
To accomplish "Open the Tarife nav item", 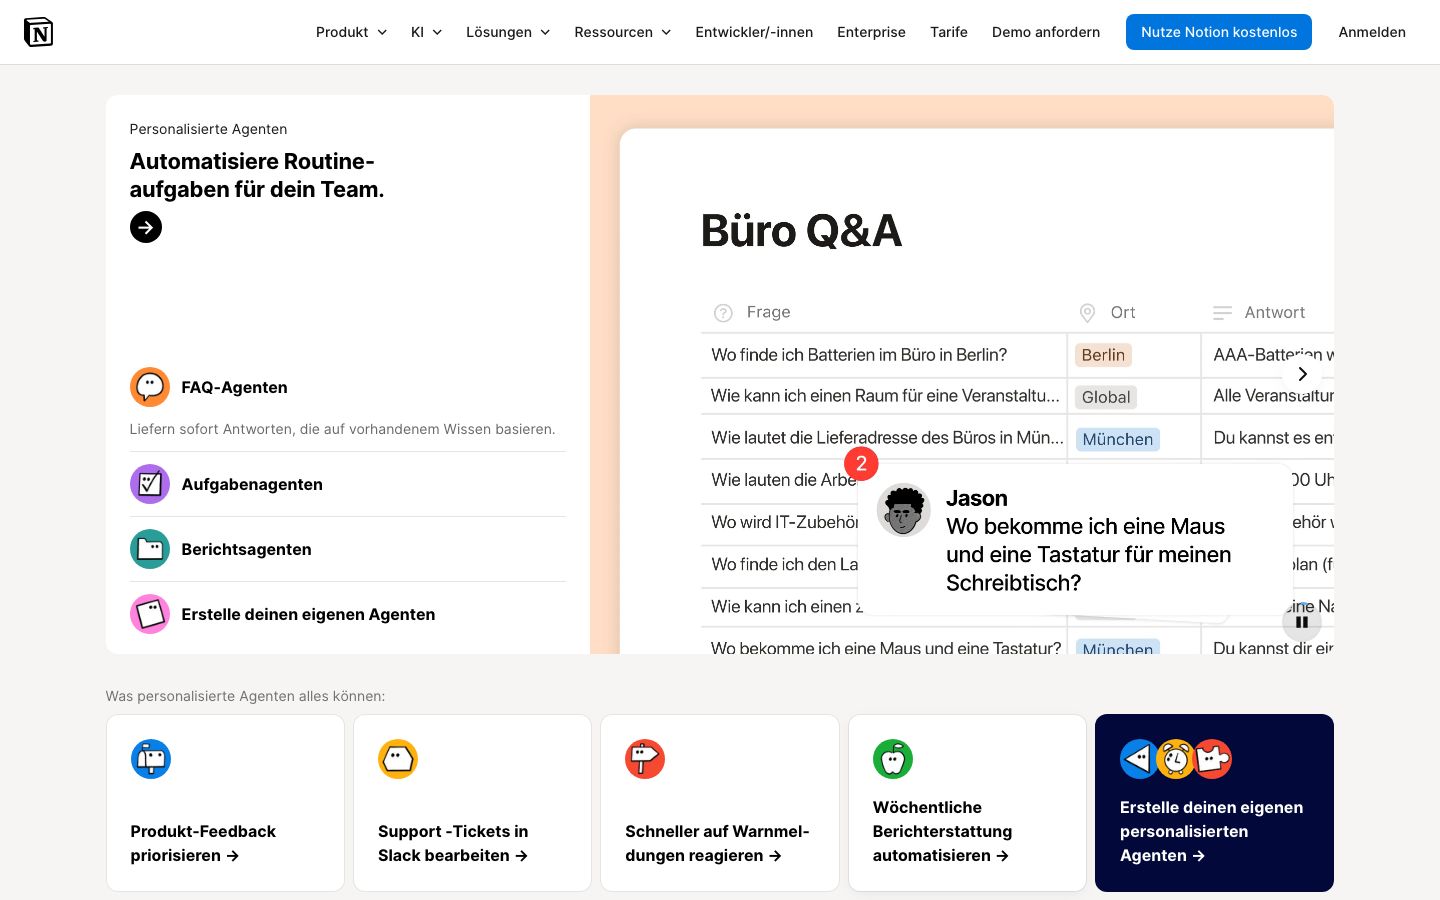I will pos(949,32).
